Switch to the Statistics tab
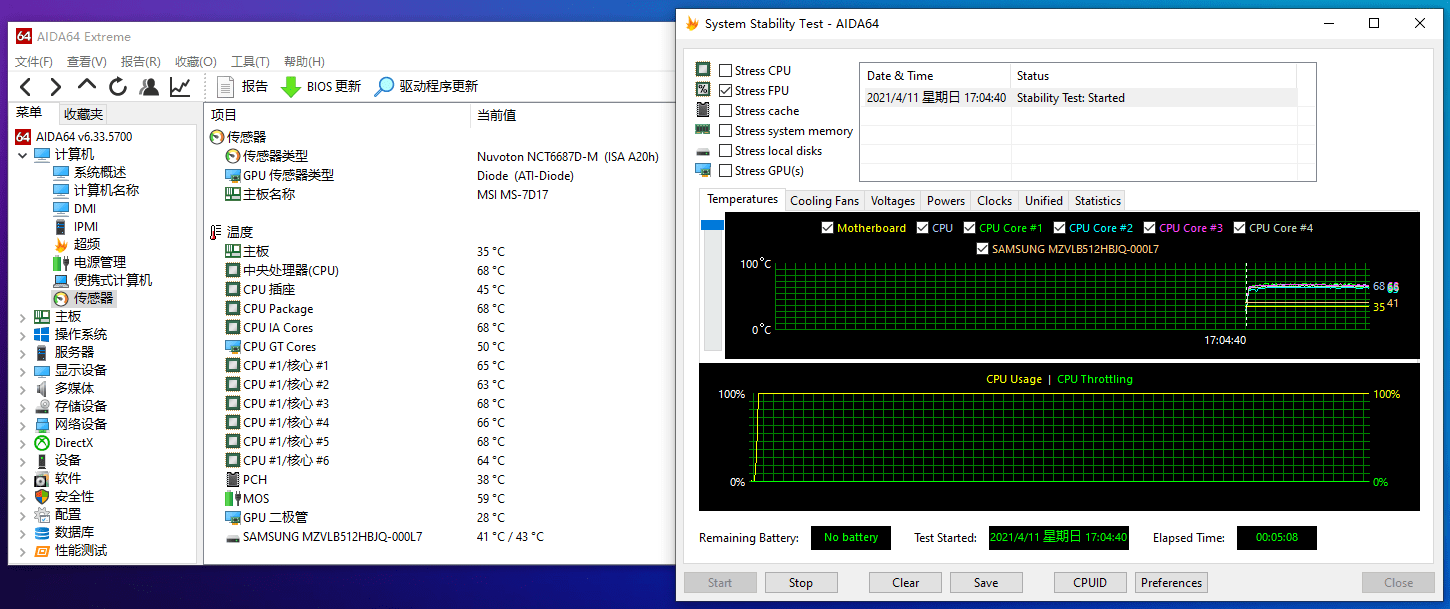Image resolution: width=1450 pixels, height=609 pixels. click(x=1097, y=200)
